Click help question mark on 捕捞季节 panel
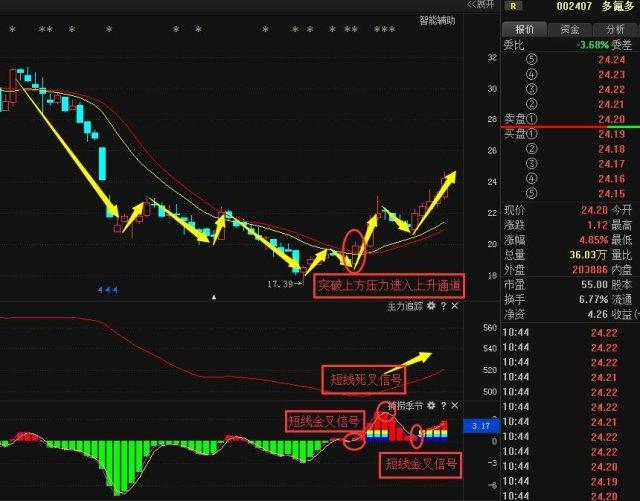640x501 pixels. pyautogui.click(x=443, y=406)
